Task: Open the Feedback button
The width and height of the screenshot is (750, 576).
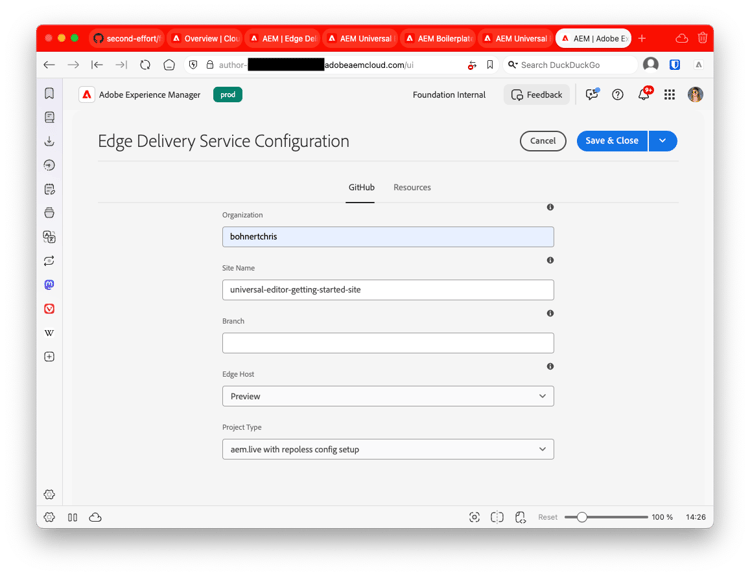Action: tap(537, 95)
